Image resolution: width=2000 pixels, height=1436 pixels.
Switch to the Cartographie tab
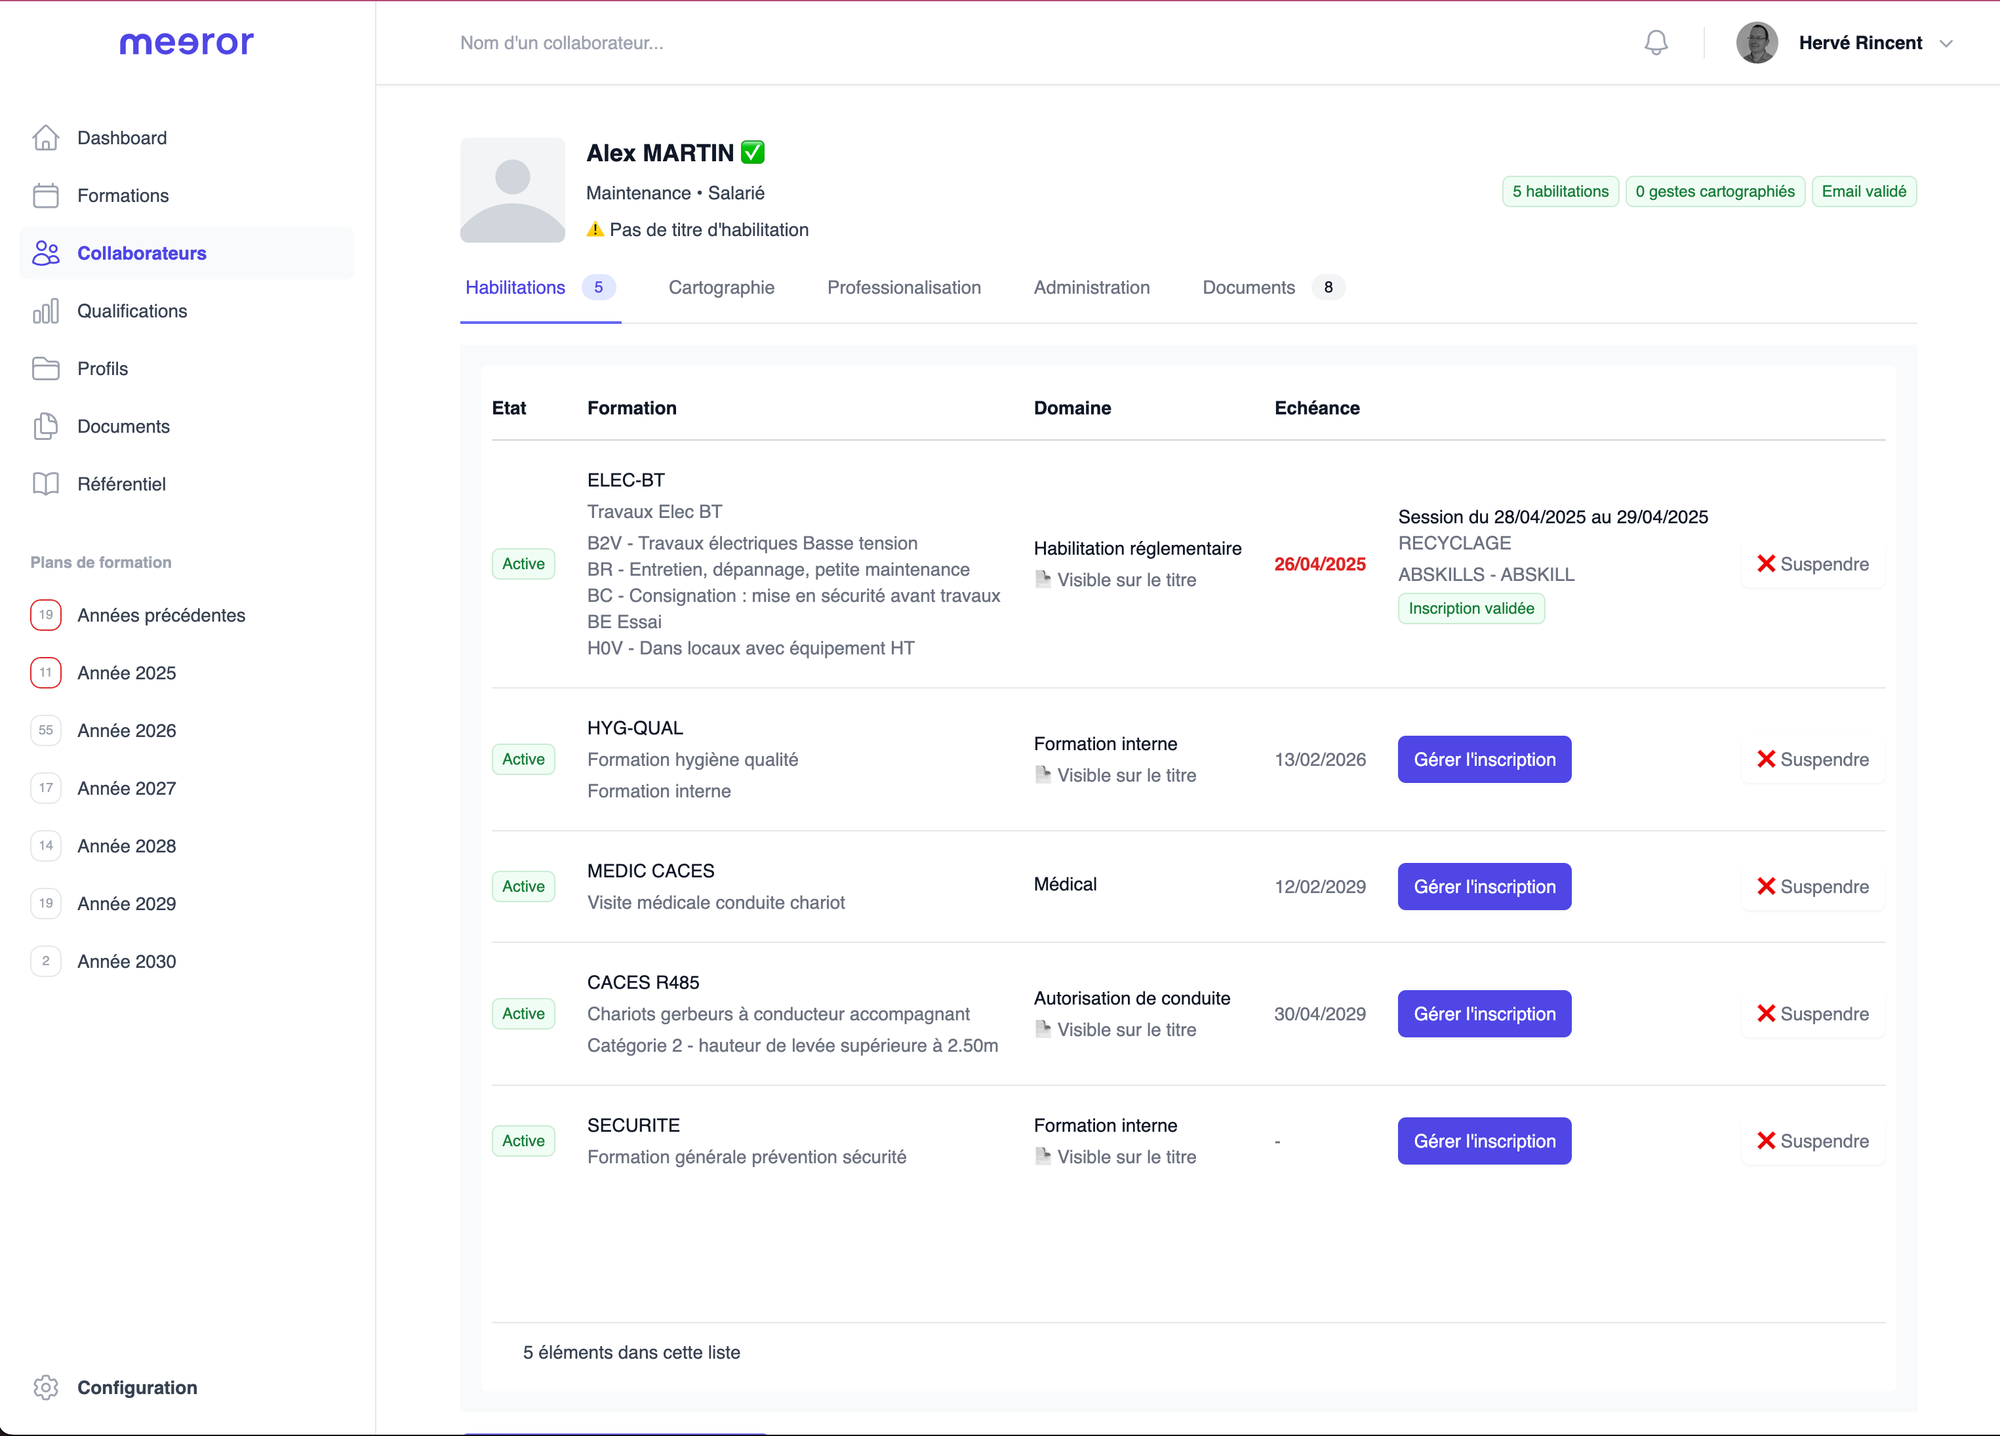click(721, 288)
